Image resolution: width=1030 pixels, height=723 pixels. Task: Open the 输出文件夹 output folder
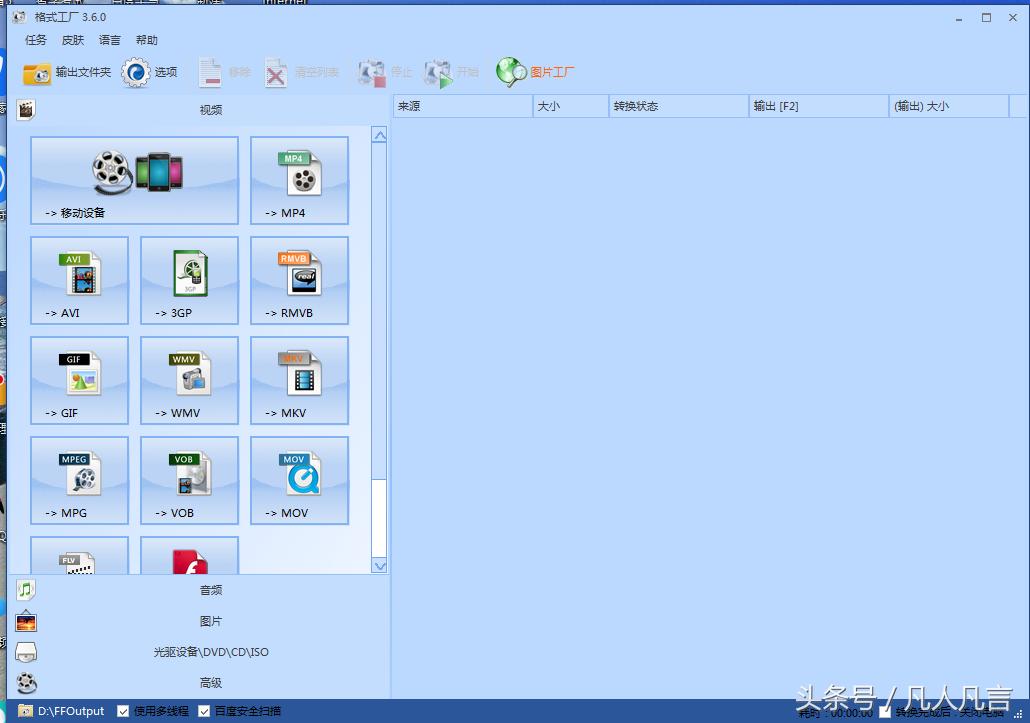tap(67, 72)
